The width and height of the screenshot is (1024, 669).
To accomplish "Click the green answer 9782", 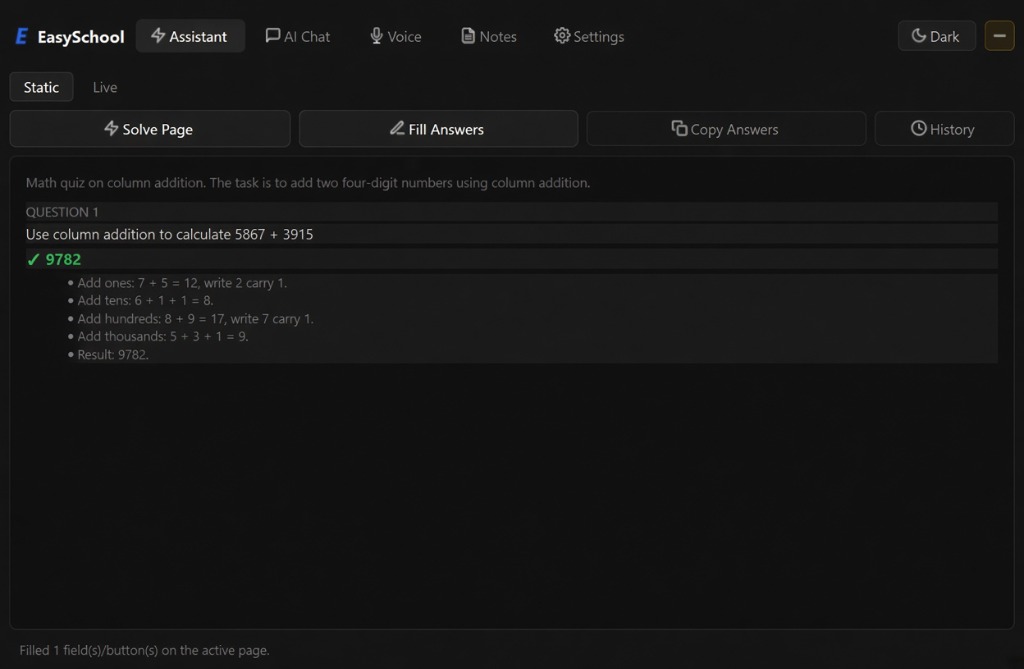I will pos(63,259).
